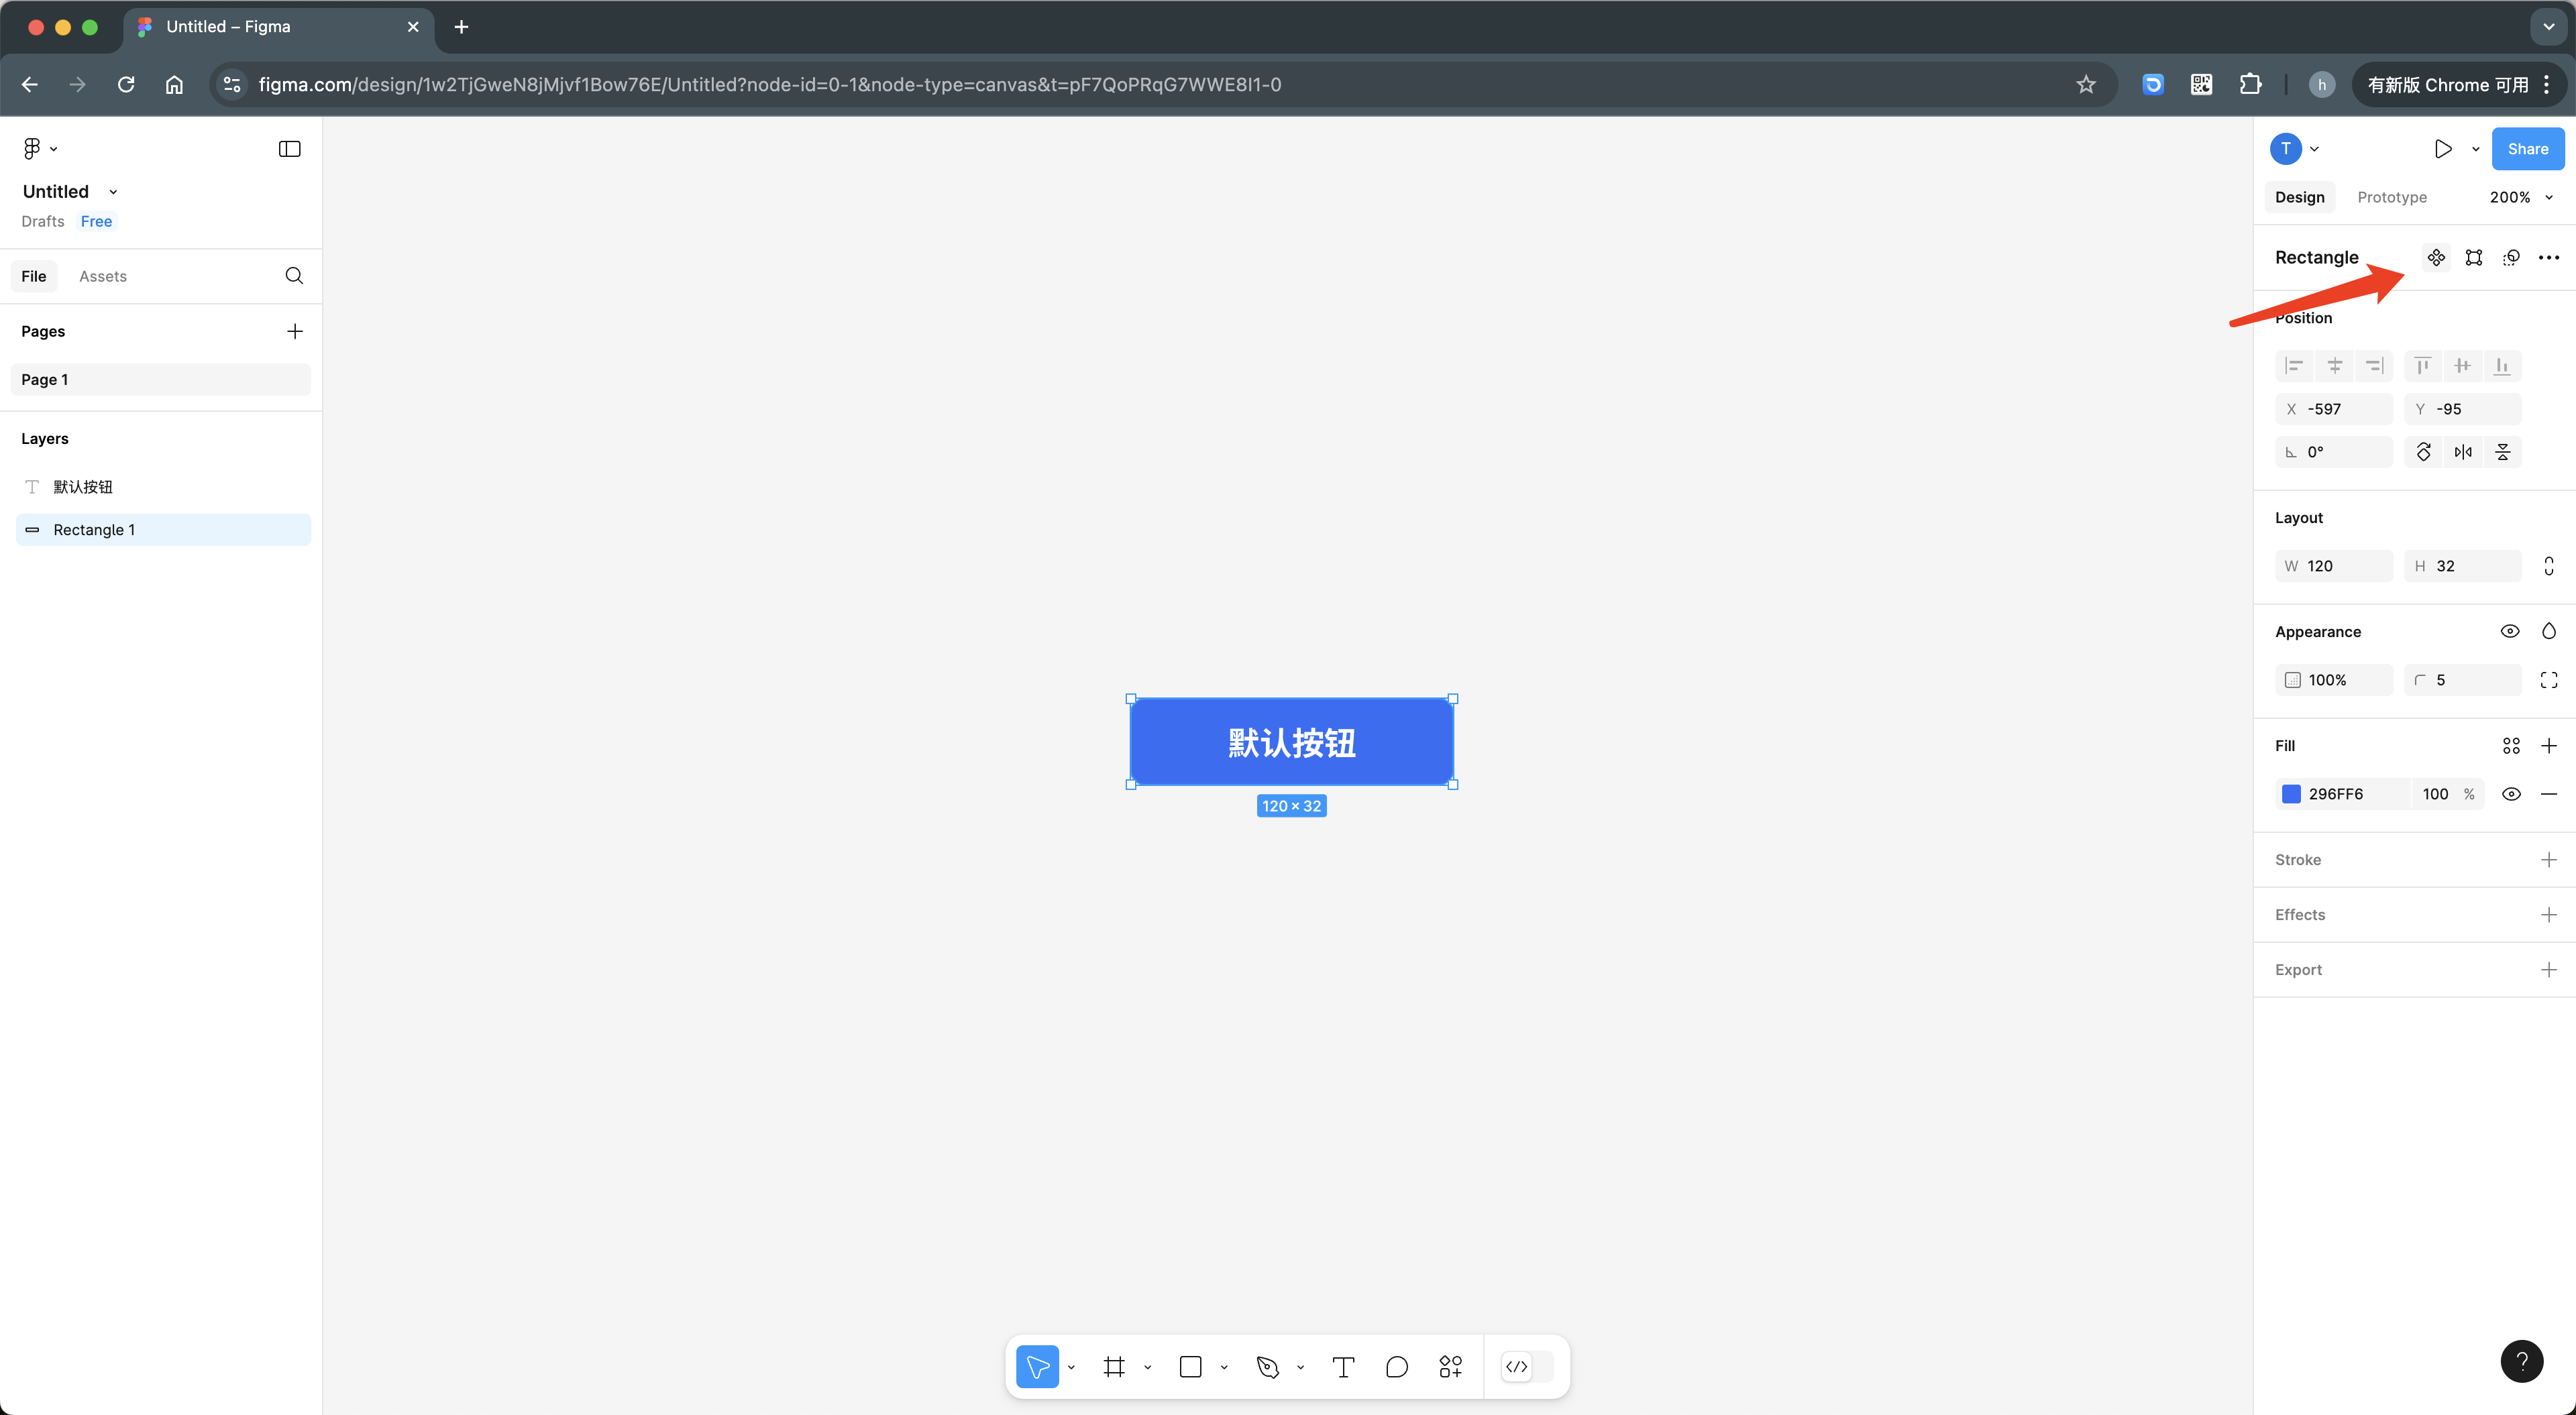Screen dimensions: 2576x1415
Task: Align bottom icon in Position
Action: coord(2502,366)
